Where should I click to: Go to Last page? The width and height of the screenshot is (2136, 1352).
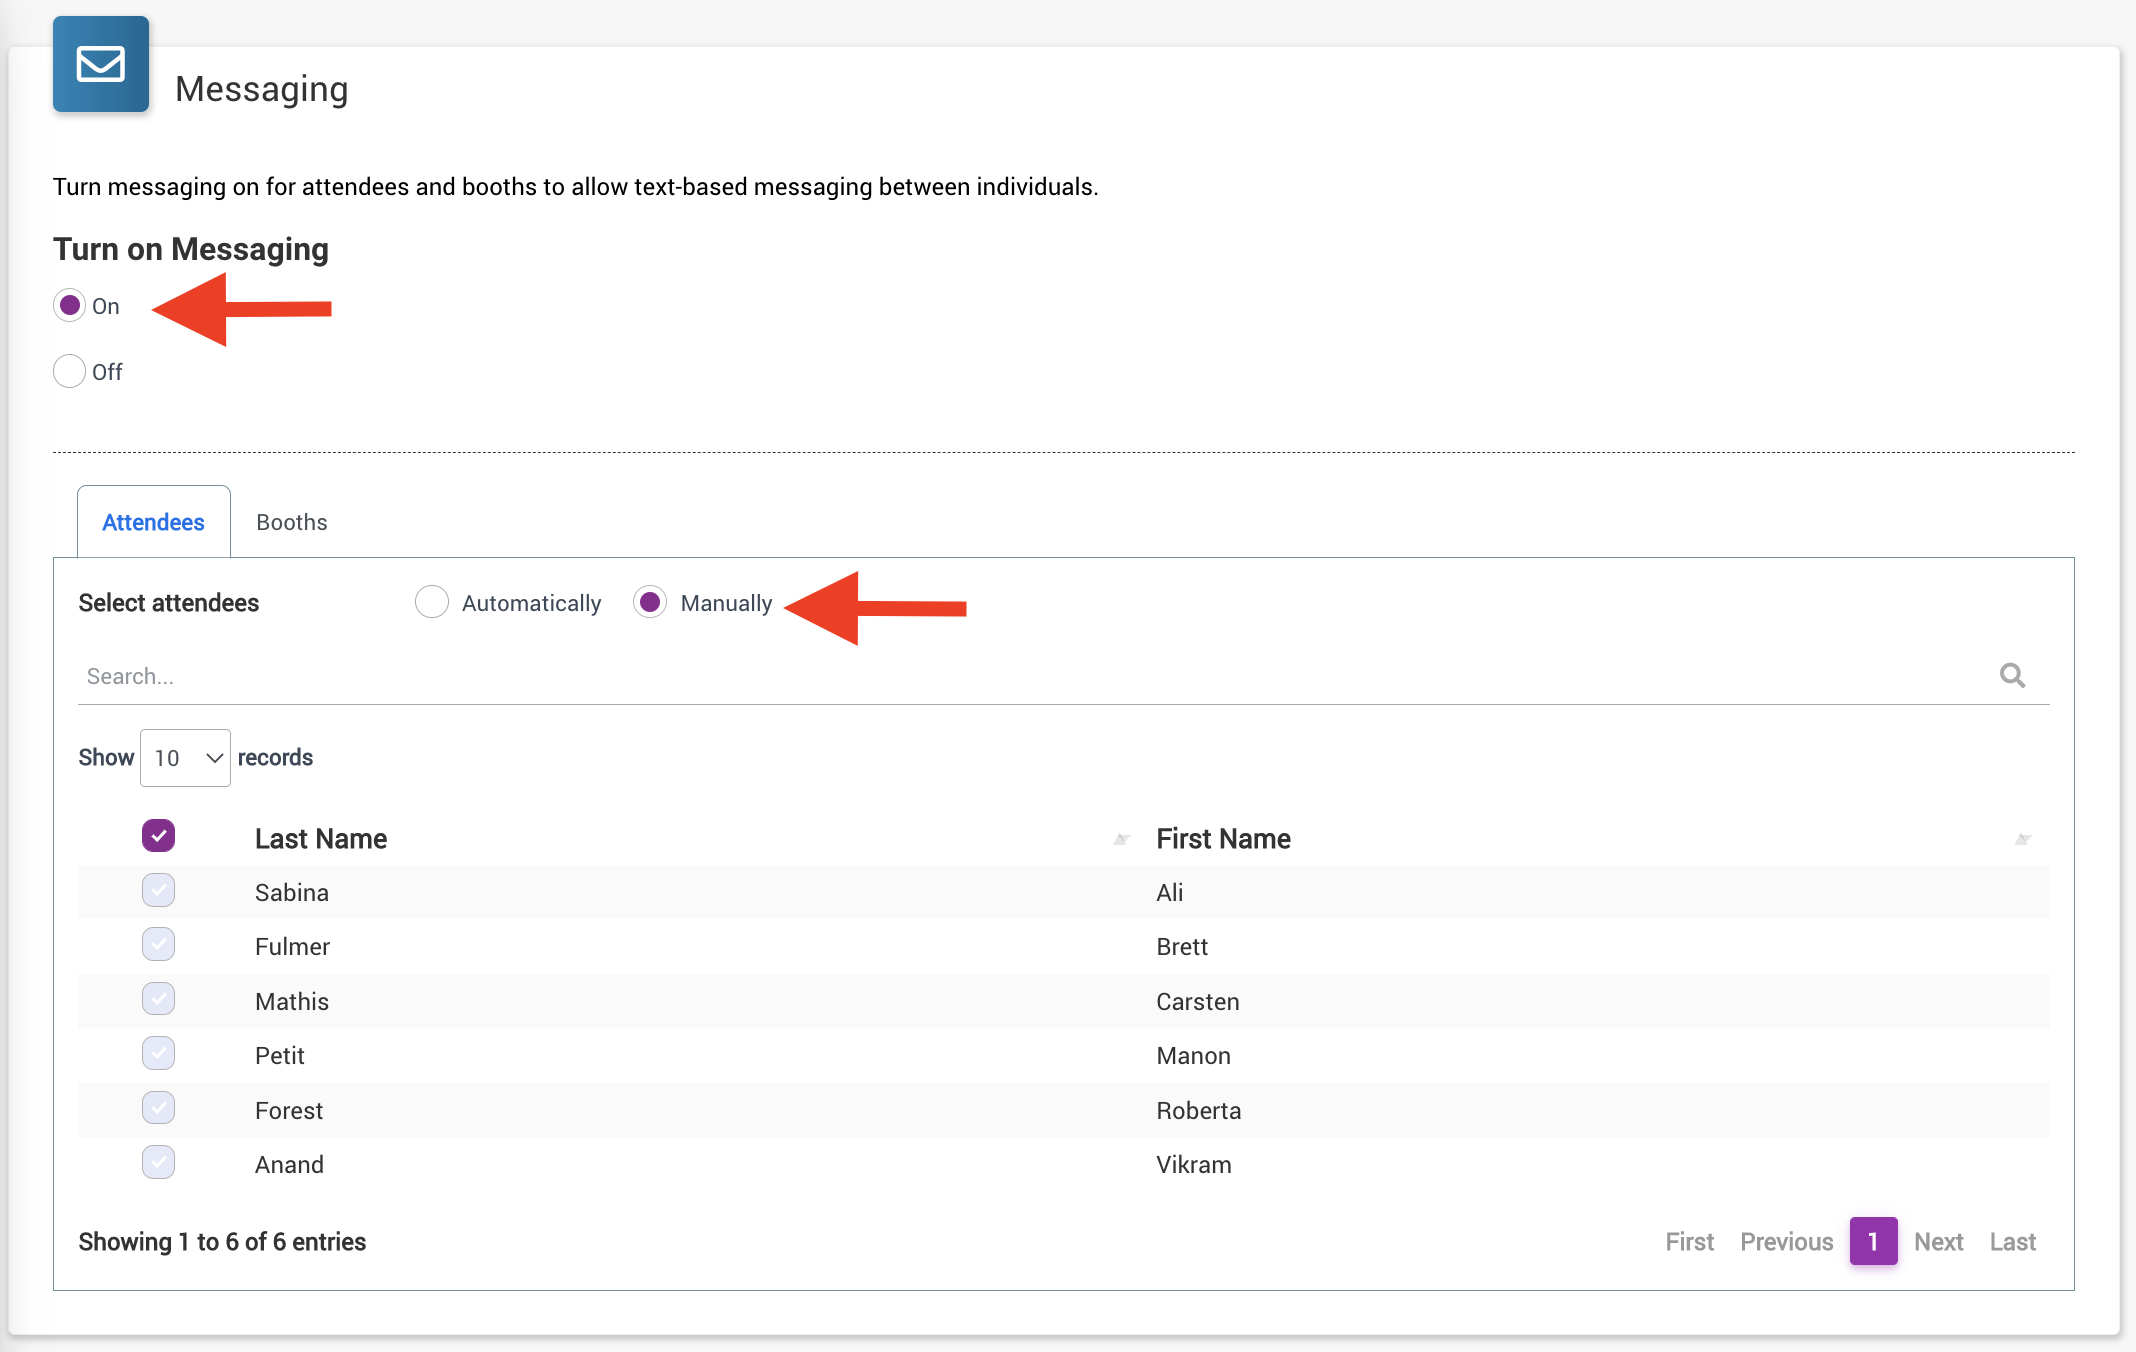coord(2012,1241)
